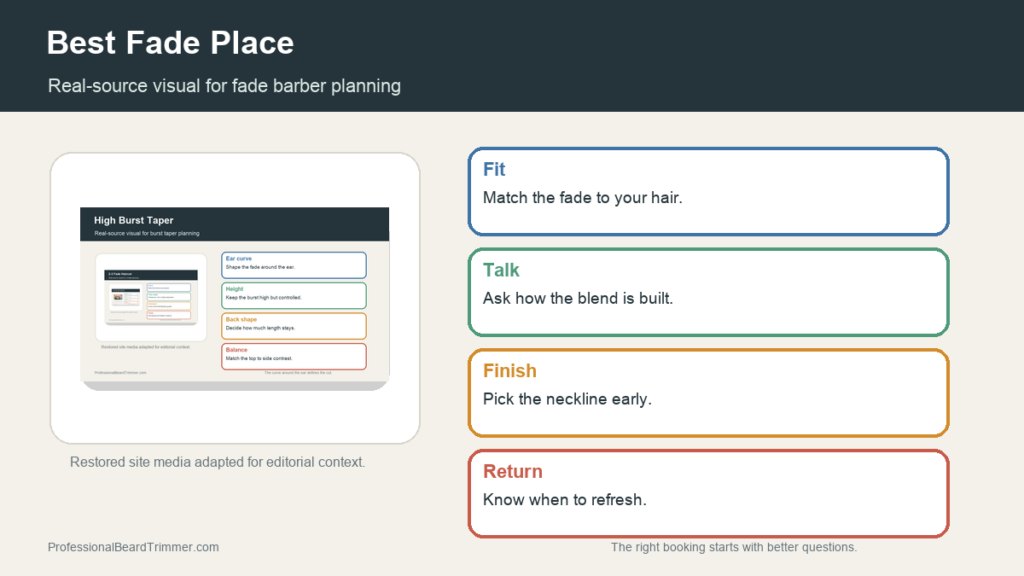Click the 'right booking starts' footer note

(733, 547)
